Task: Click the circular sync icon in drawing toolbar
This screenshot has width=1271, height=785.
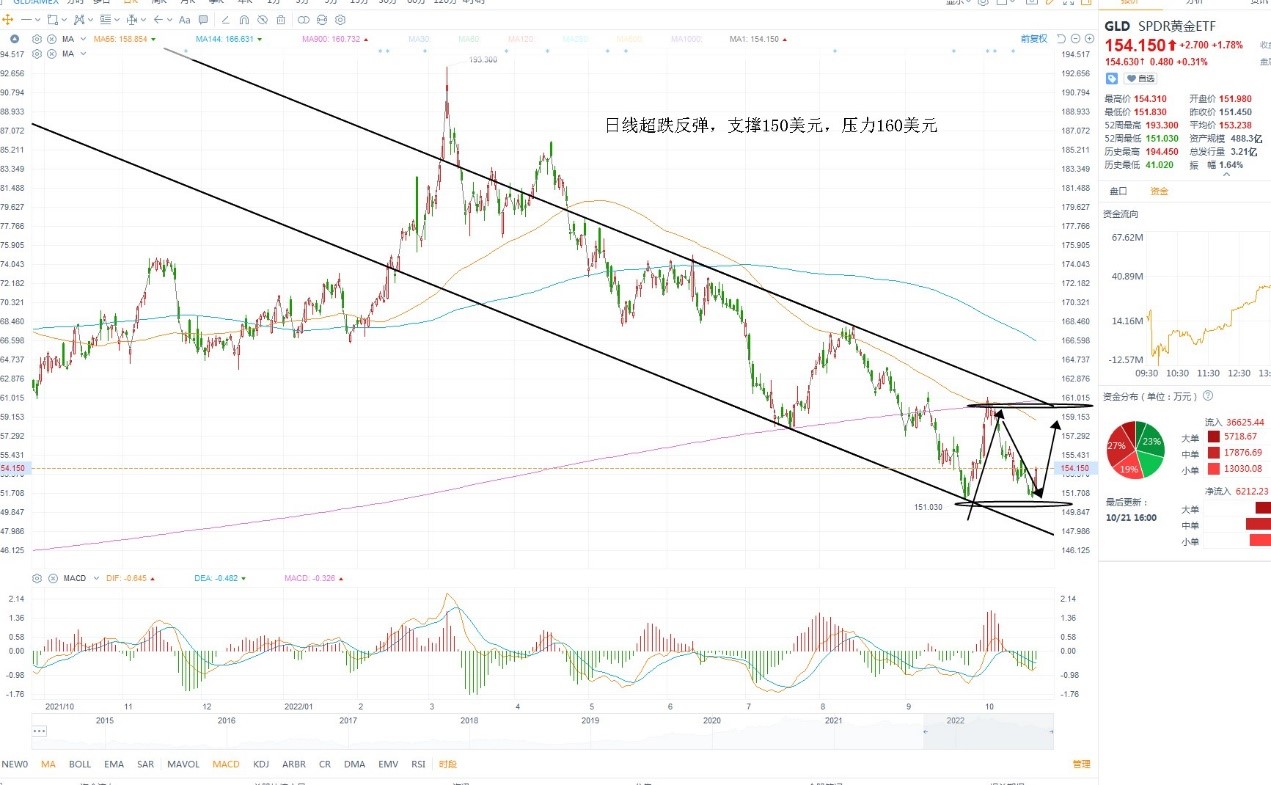Action: click(322, 20)
